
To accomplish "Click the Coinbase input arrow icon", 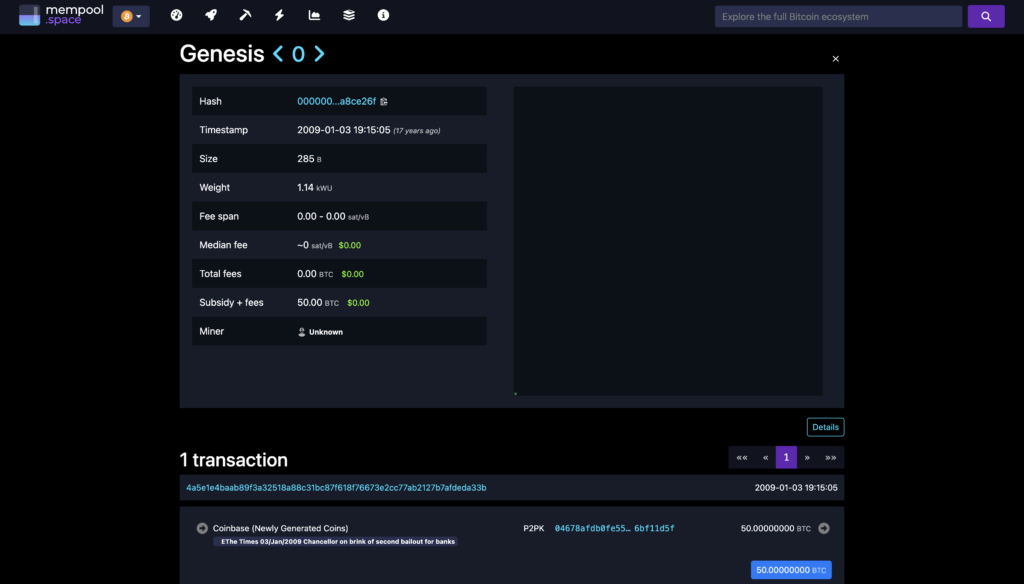I will point(202,528).
